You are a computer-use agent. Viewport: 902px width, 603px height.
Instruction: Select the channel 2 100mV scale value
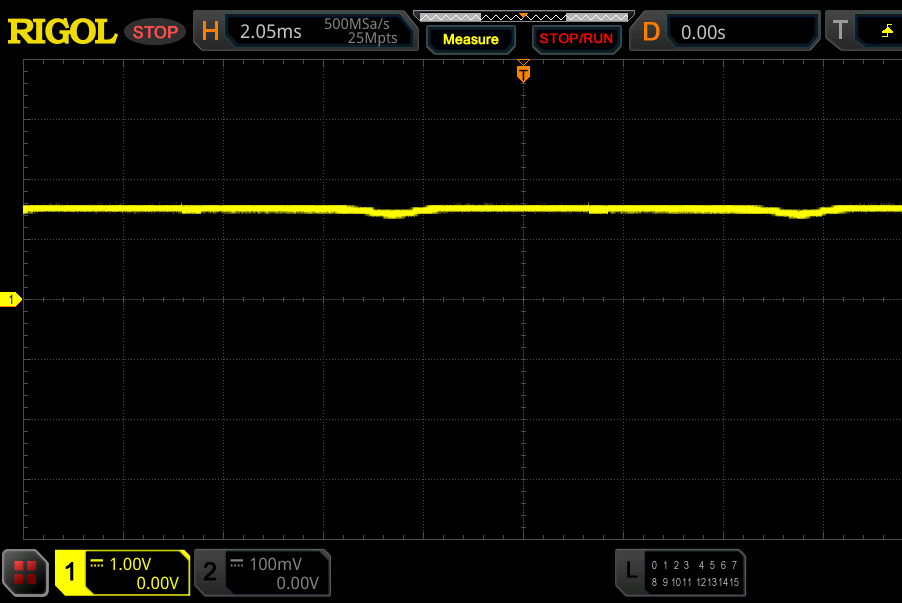pyautogui.click(x=276, y=564)
